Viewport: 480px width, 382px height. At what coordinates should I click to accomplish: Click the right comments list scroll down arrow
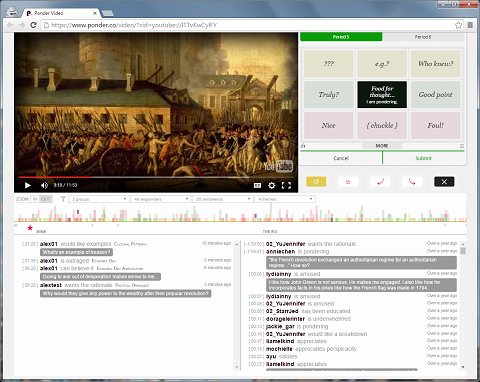pos(463,367)
